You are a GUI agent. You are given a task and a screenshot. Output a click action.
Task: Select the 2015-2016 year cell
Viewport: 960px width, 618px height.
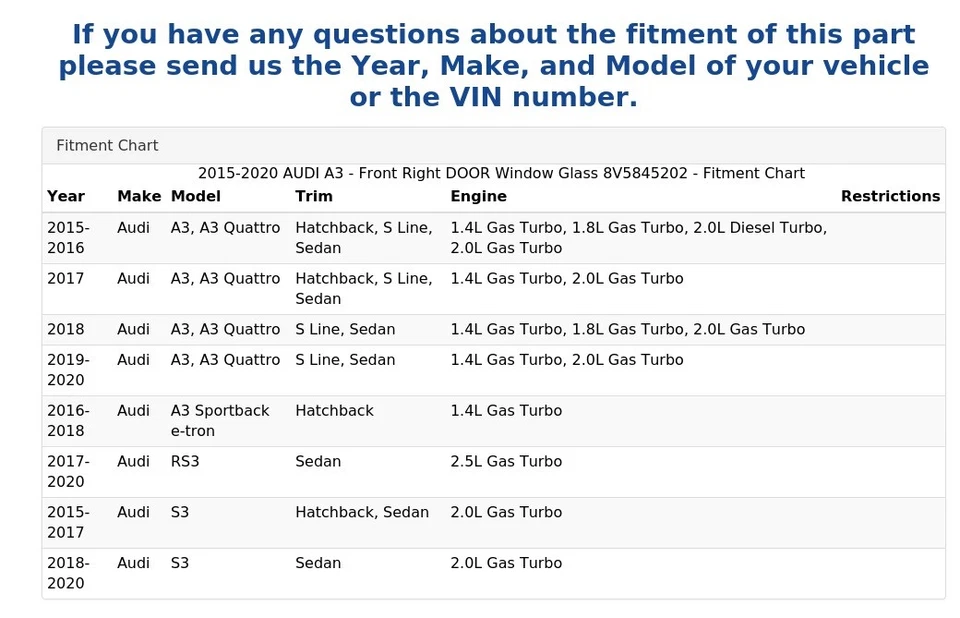[x=68, y=238]
